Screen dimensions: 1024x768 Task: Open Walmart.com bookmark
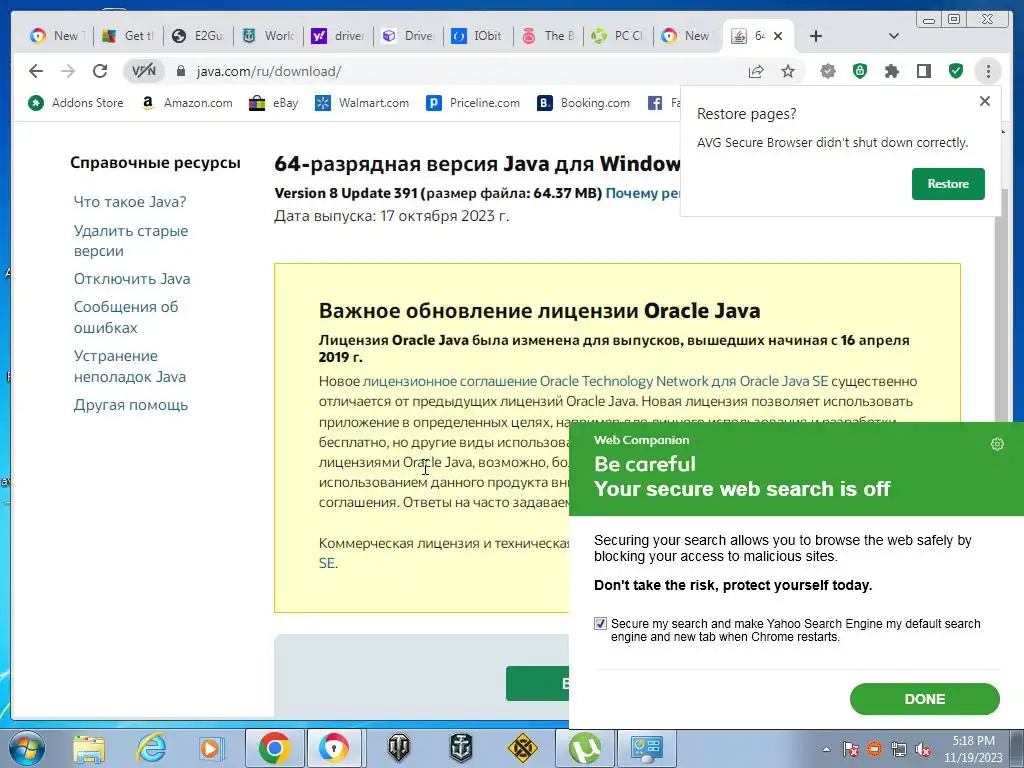point(362,103)
